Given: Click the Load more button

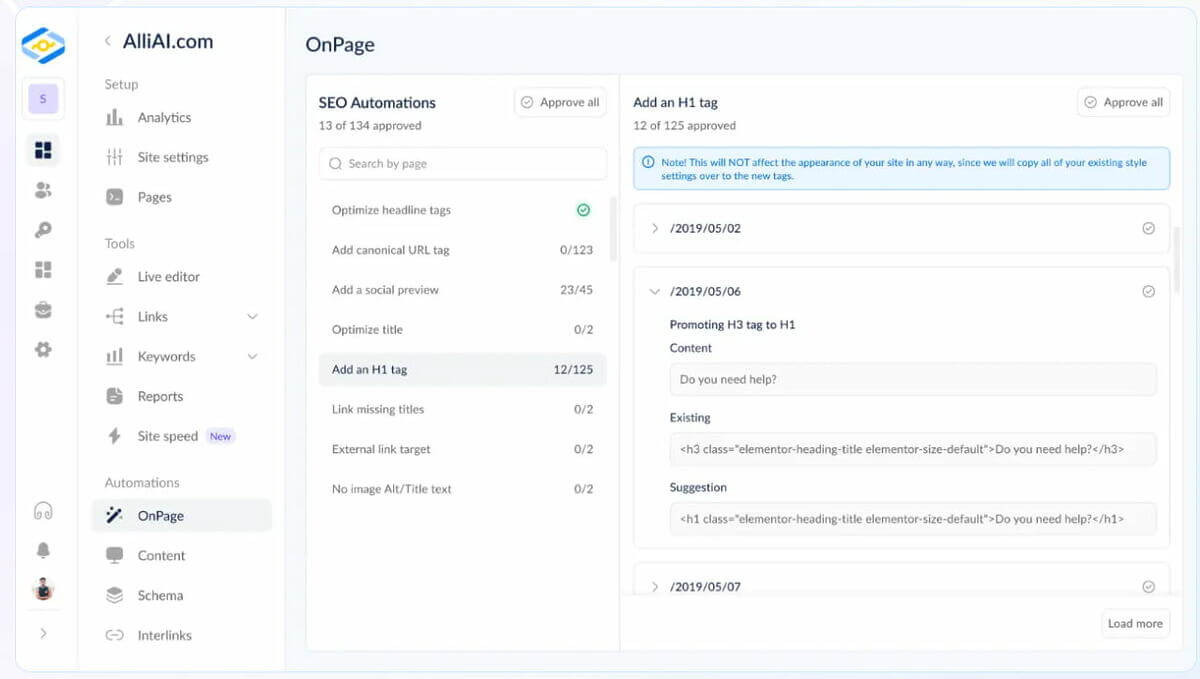Looking at the screenshot, I should (x=1135, y=623).
